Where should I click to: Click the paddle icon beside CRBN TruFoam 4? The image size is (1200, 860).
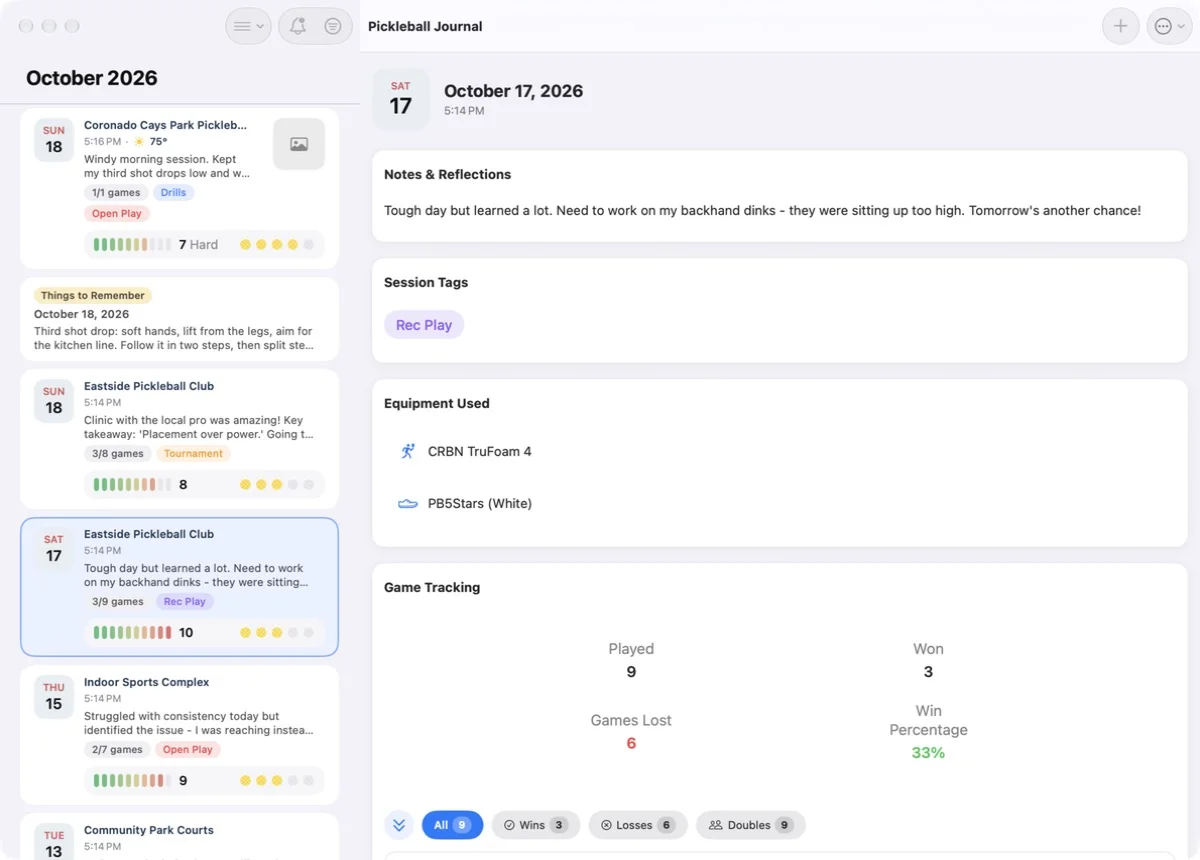pos(408,451)
